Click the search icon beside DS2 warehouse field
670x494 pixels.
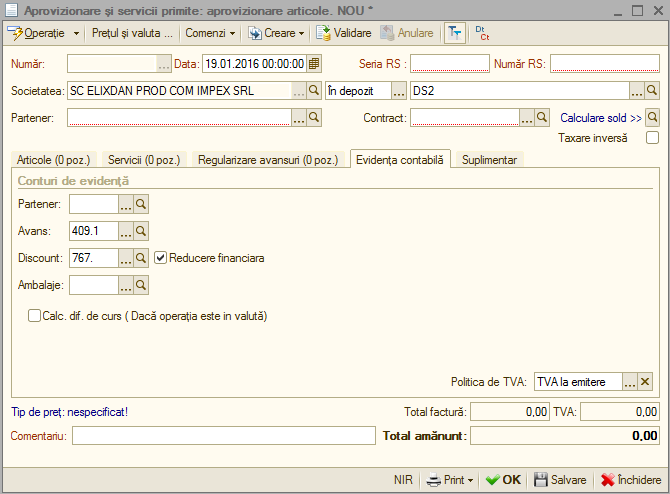click(652, 91)
